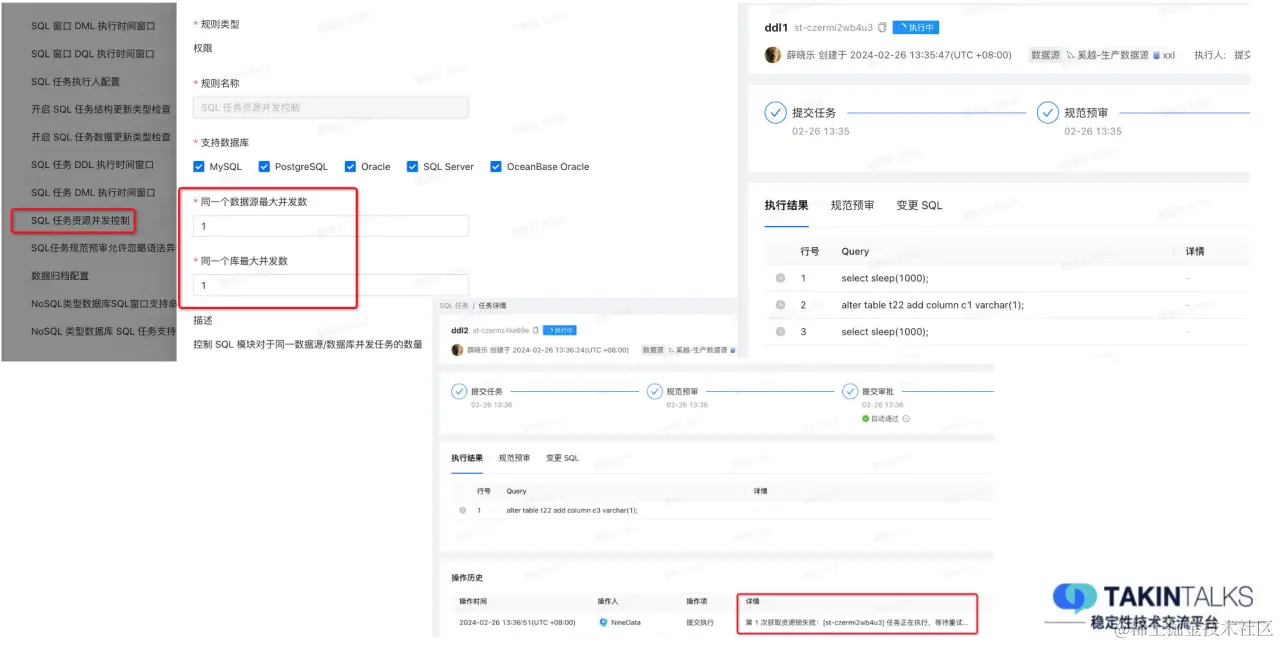Open the 变更 SQL tab in ddl2
The image size is (1280, 645).
point(562,458)
